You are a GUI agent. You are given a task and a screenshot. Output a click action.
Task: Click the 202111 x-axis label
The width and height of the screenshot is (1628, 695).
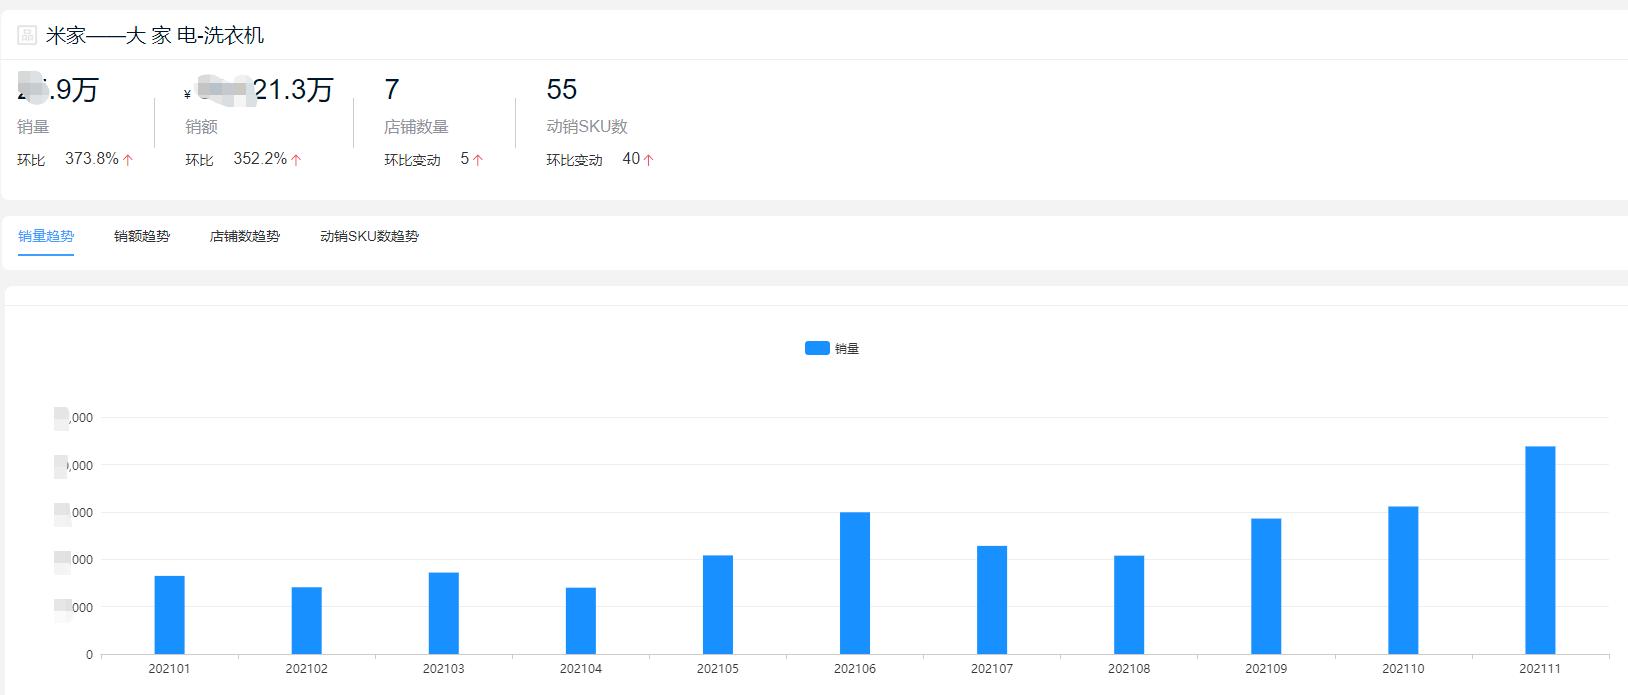click(1540, 669)
